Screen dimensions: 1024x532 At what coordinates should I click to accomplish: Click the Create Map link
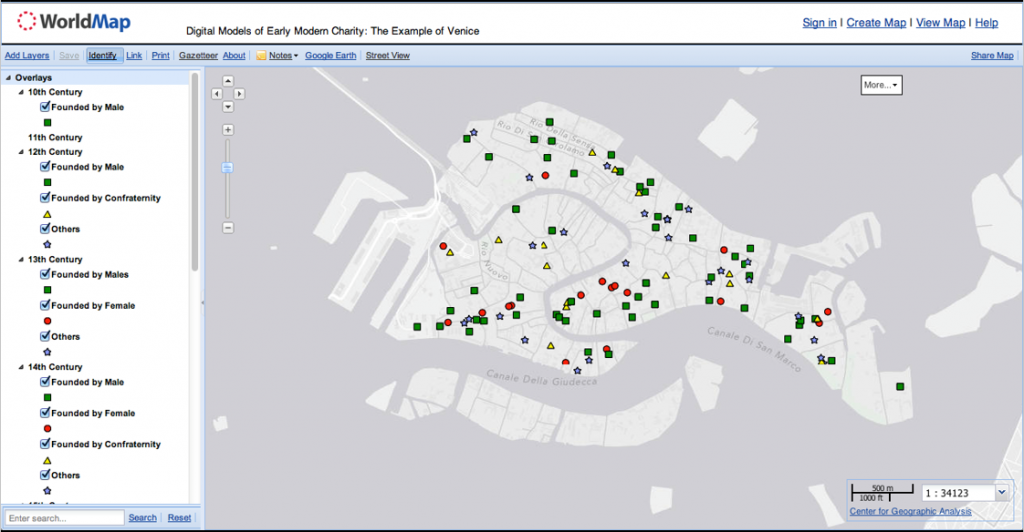pyautogui.click(x=876, y=23)
